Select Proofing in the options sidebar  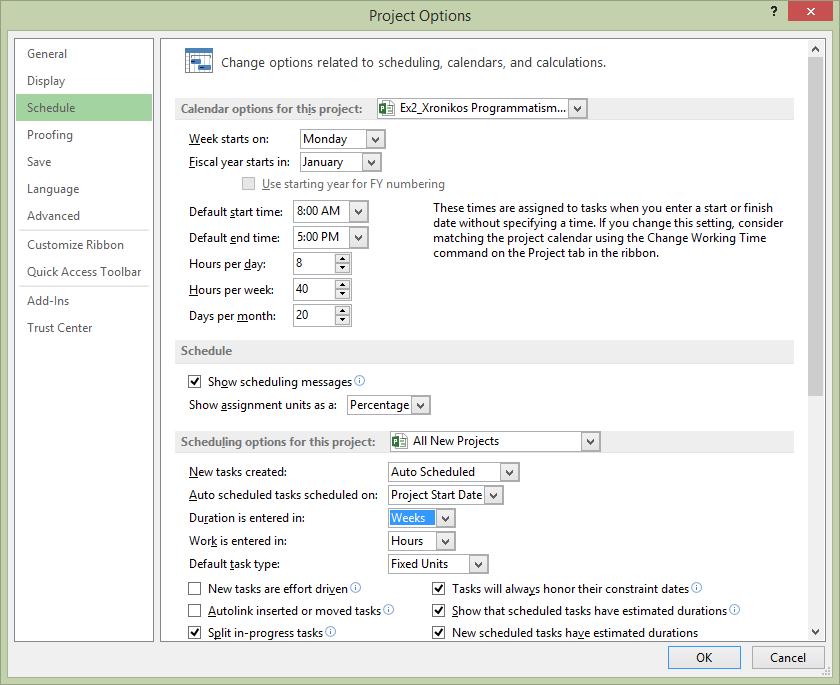pos(84,135)
